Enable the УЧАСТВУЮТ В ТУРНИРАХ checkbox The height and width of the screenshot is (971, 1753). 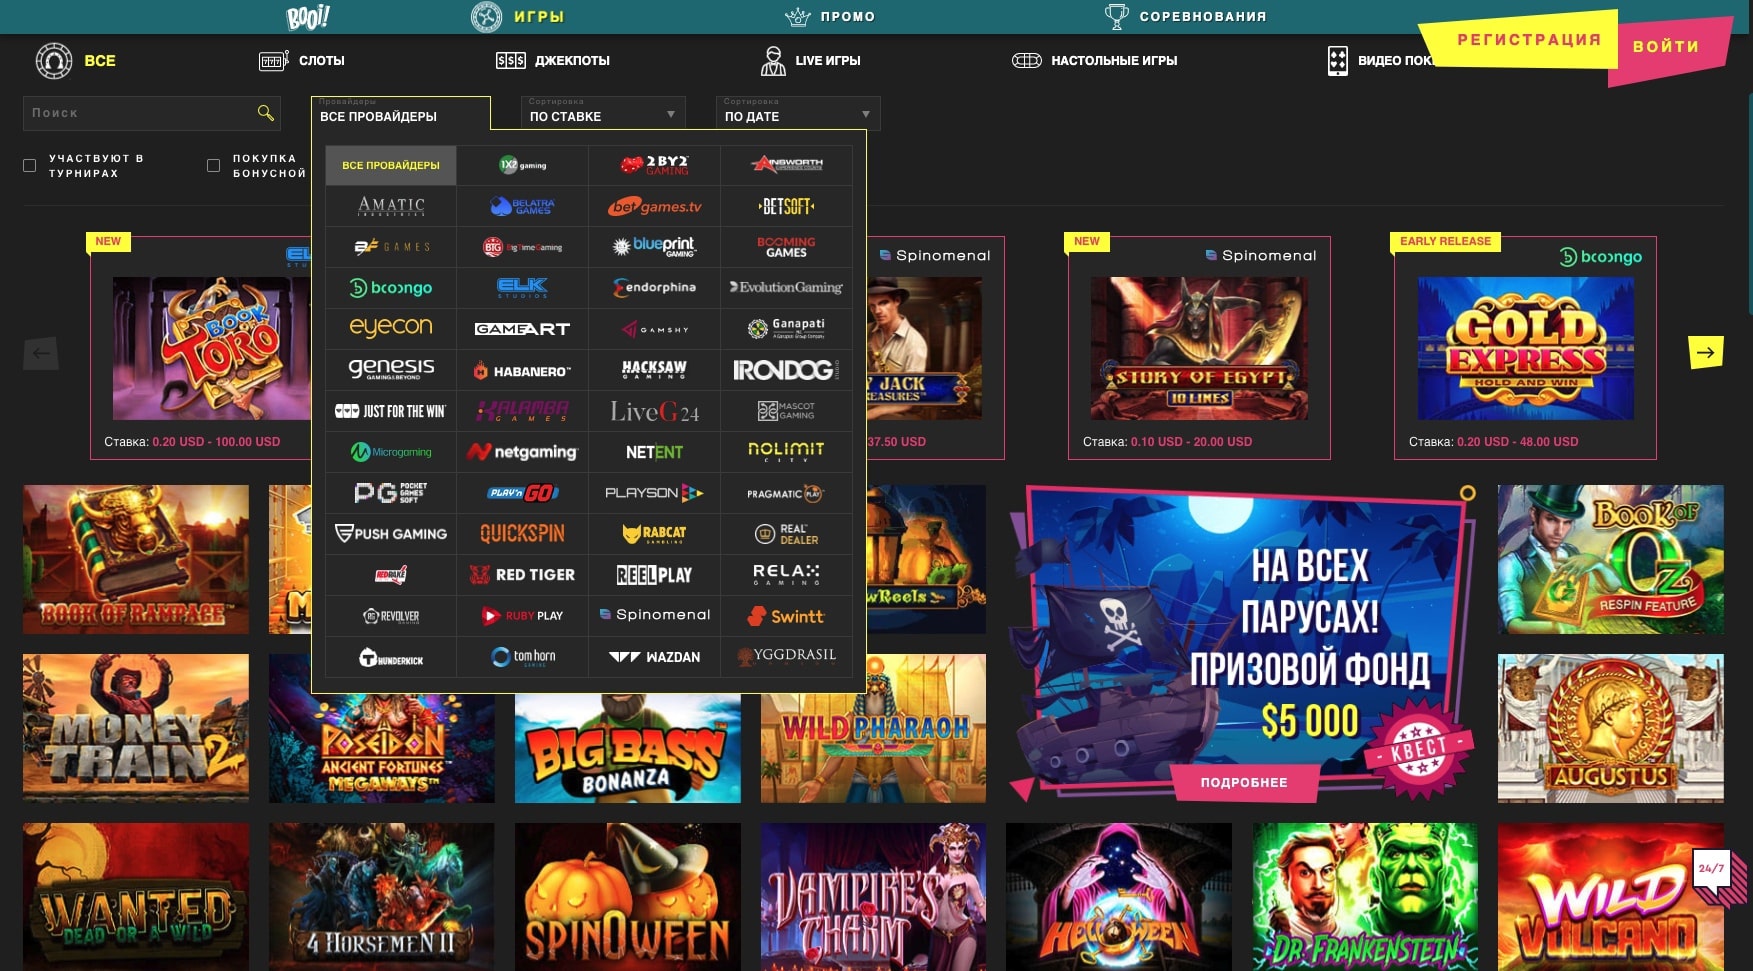point(30,165)
